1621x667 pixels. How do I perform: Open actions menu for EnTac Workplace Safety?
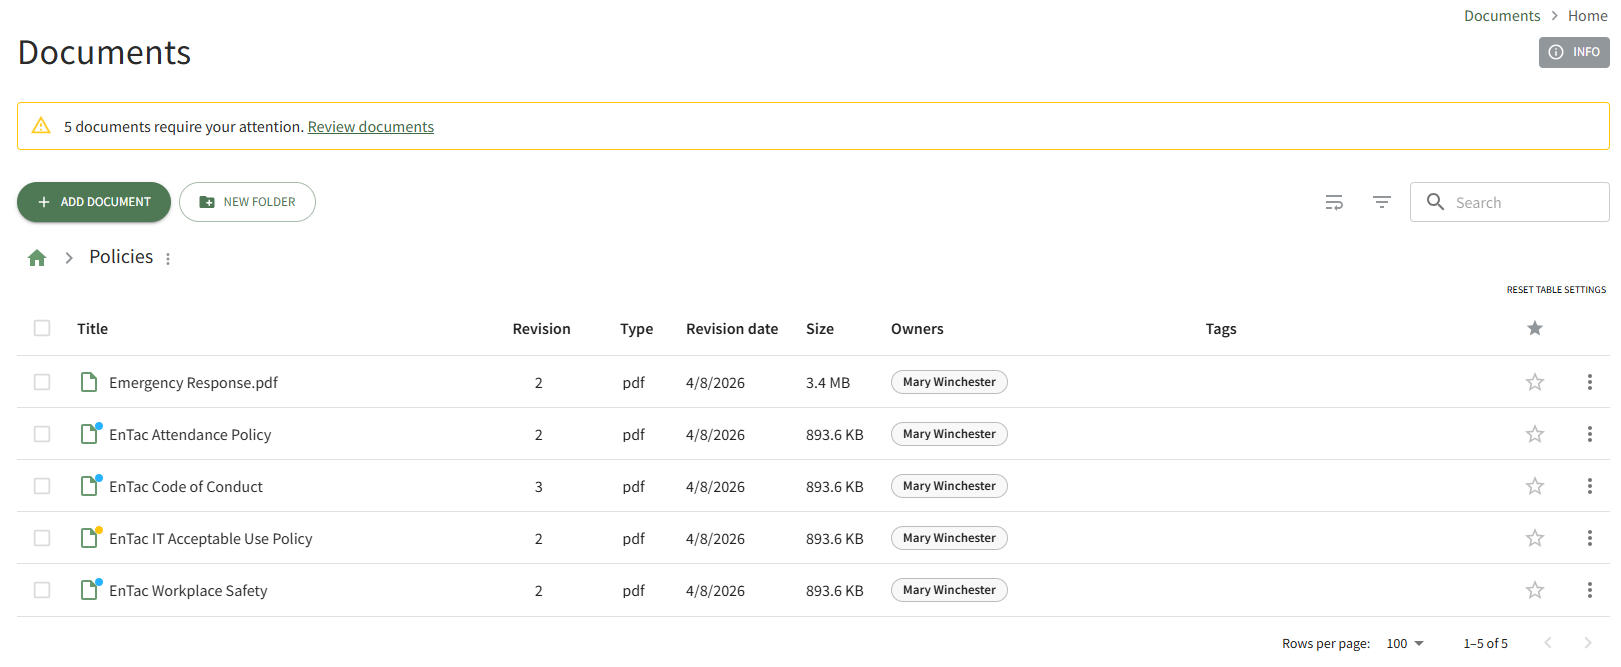[x=1589, y=590]
